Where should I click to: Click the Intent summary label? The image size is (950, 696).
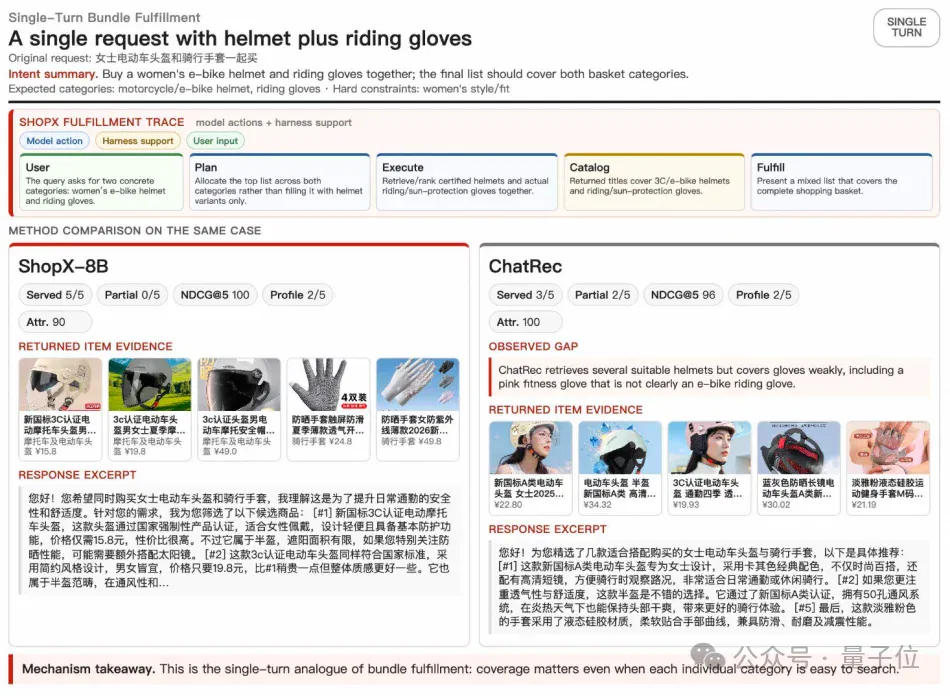tap(53, 74)
